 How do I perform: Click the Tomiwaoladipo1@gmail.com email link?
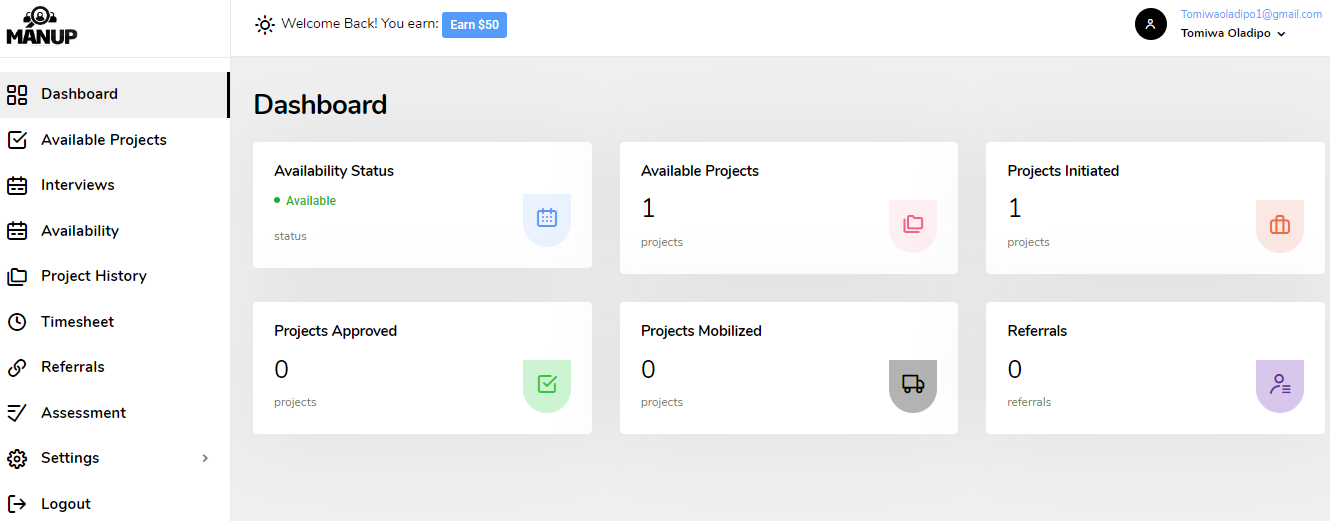(1251, 14)
